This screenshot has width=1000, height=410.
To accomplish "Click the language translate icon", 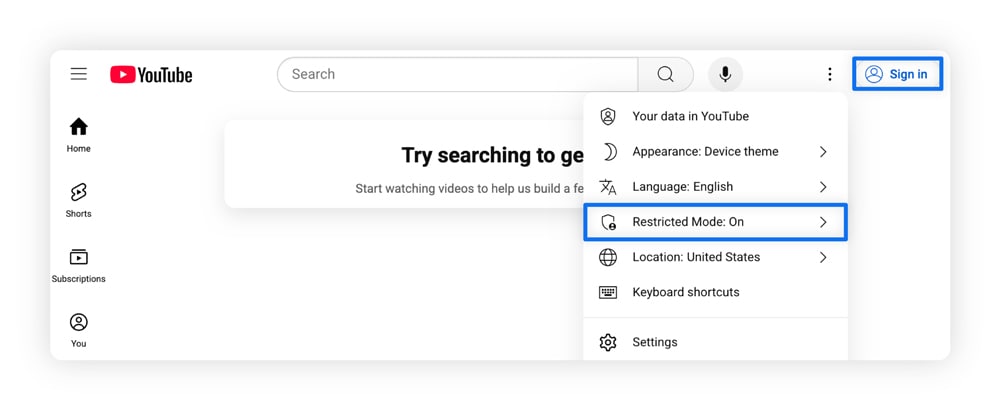I will coord(608,187).
